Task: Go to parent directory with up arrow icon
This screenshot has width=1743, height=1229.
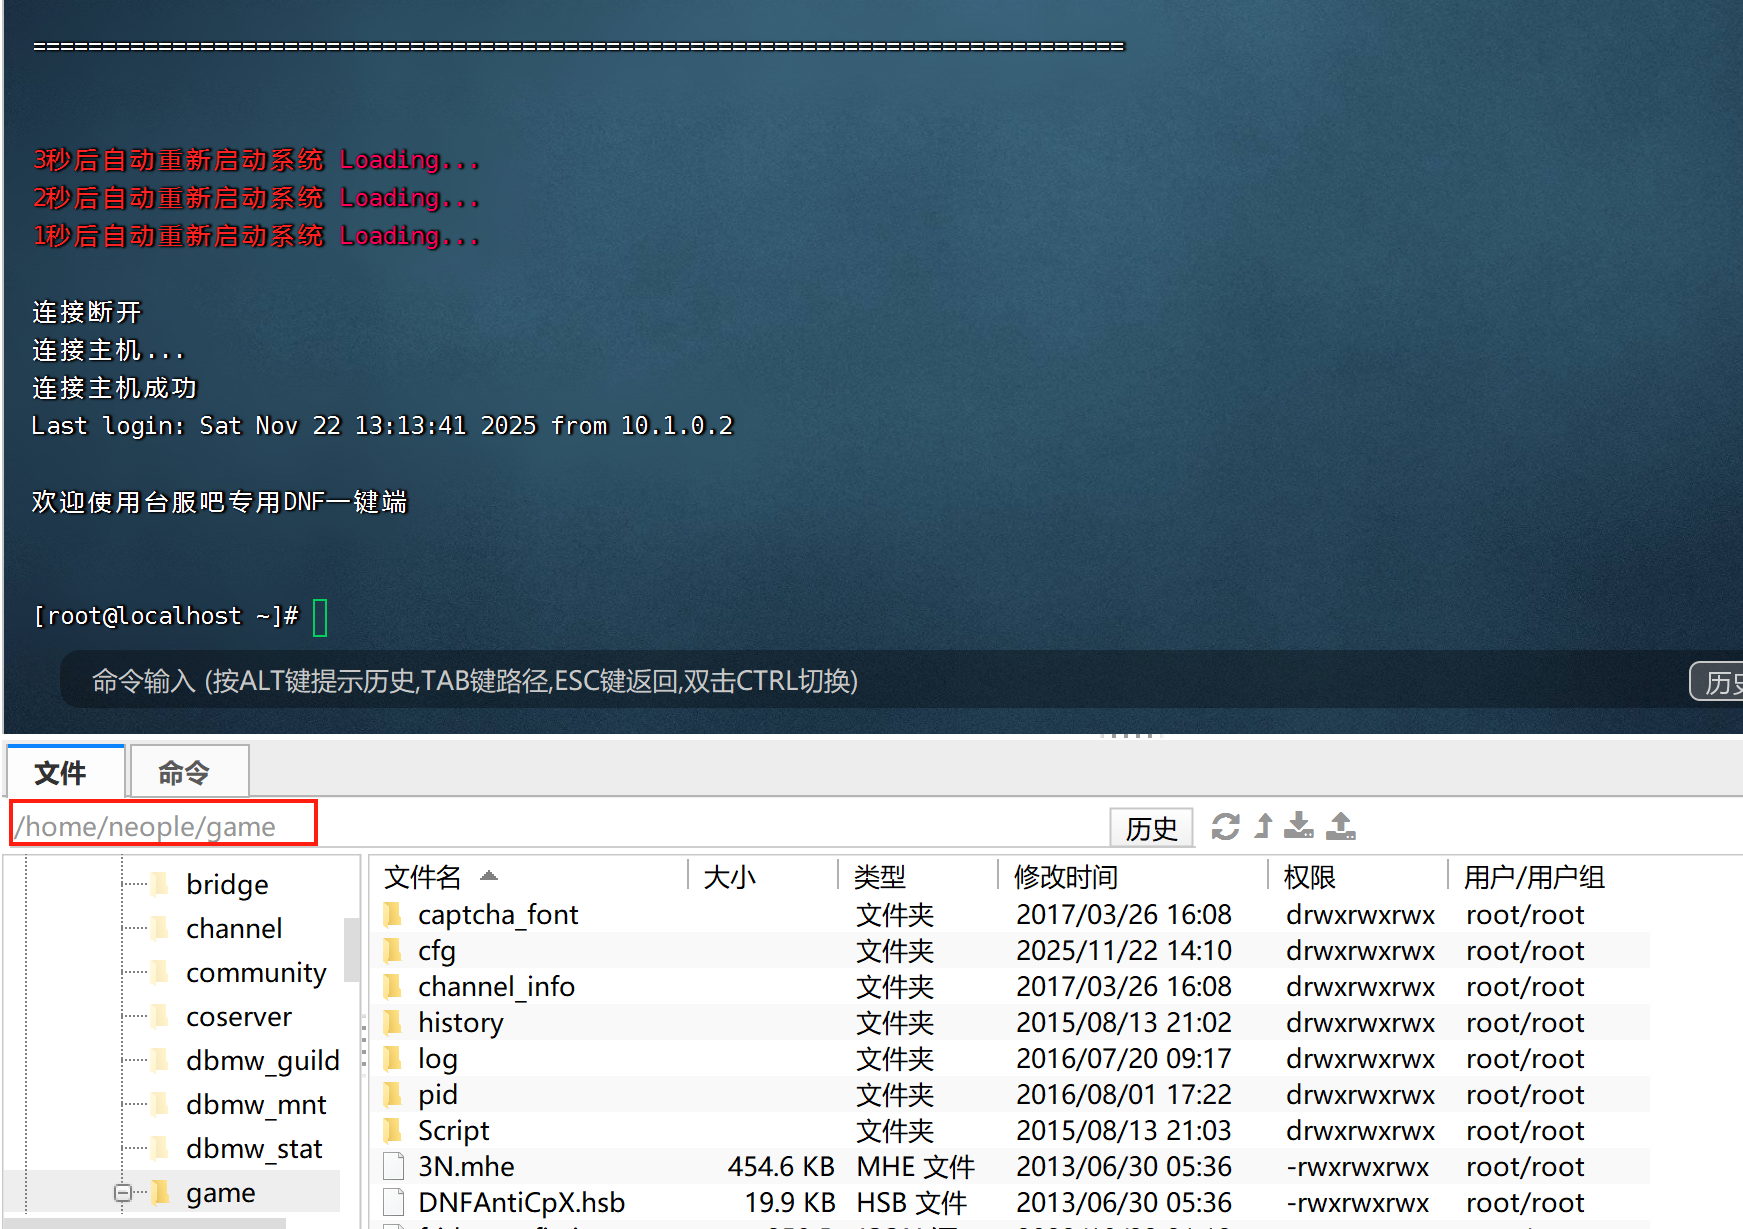Action: [1264, 826]
